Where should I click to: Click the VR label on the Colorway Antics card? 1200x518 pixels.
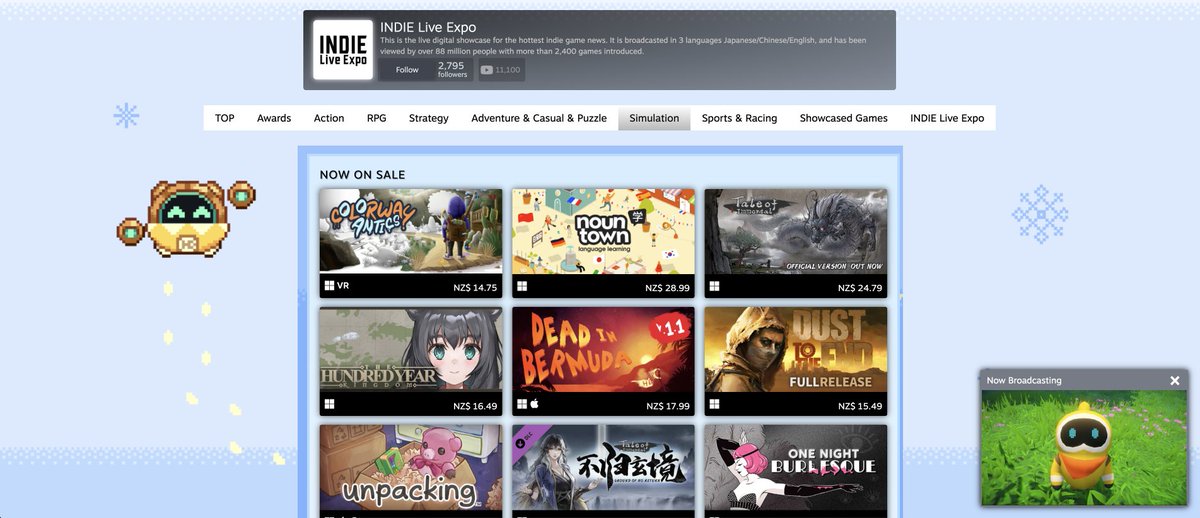[x=343, y=286]
